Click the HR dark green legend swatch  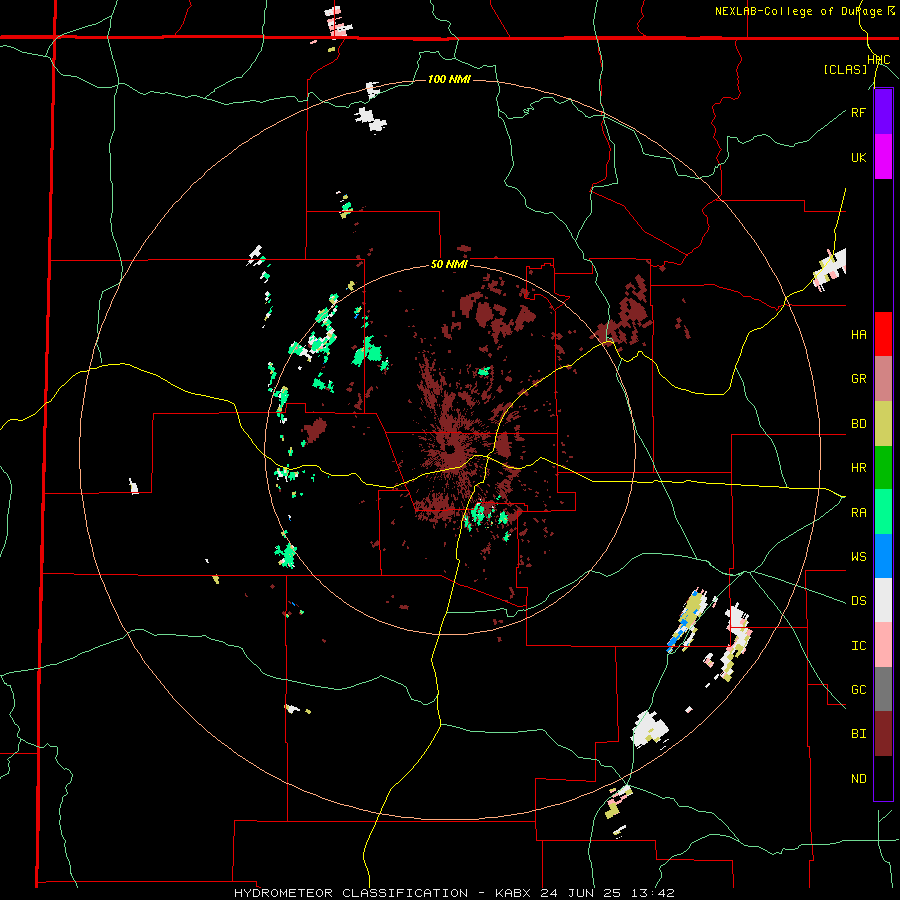click(883, 467)
